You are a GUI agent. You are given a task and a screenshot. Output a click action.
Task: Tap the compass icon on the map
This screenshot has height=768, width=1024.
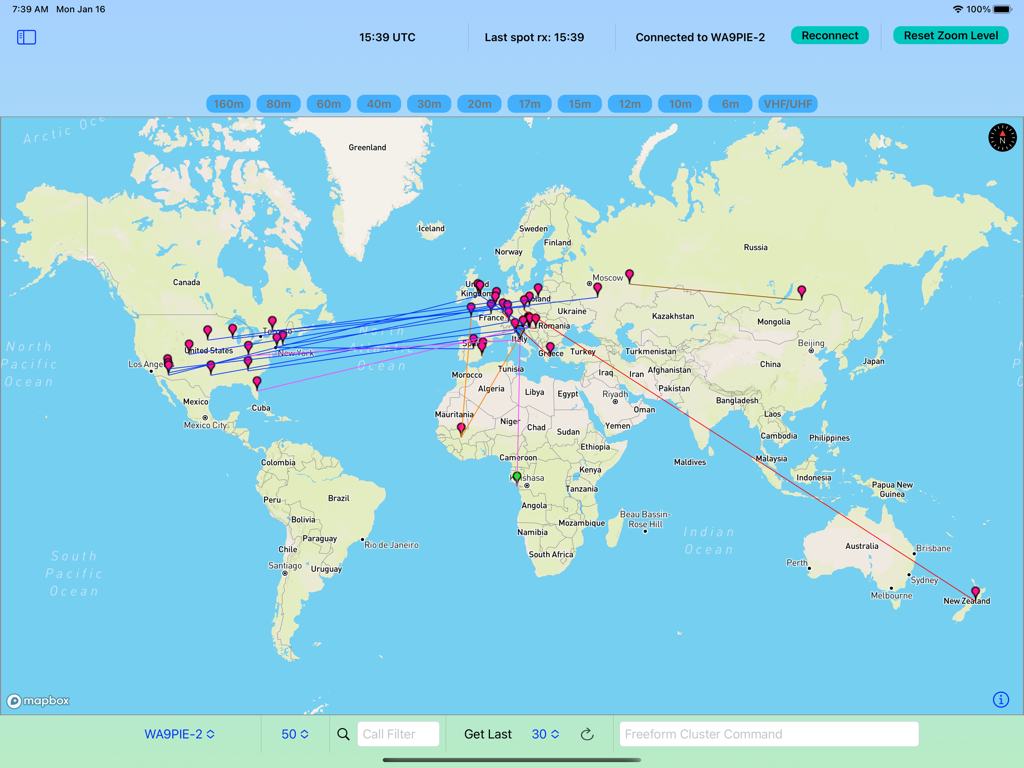(x=1001, y=137)
